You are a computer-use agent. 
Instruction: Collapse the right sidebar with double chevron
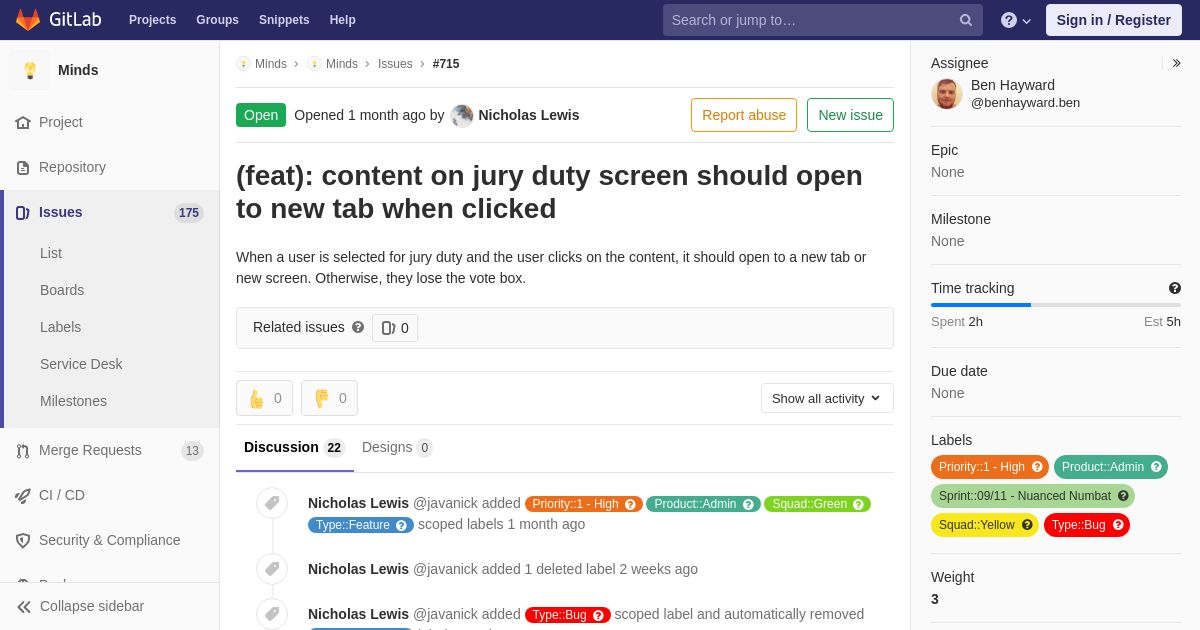1176,63
